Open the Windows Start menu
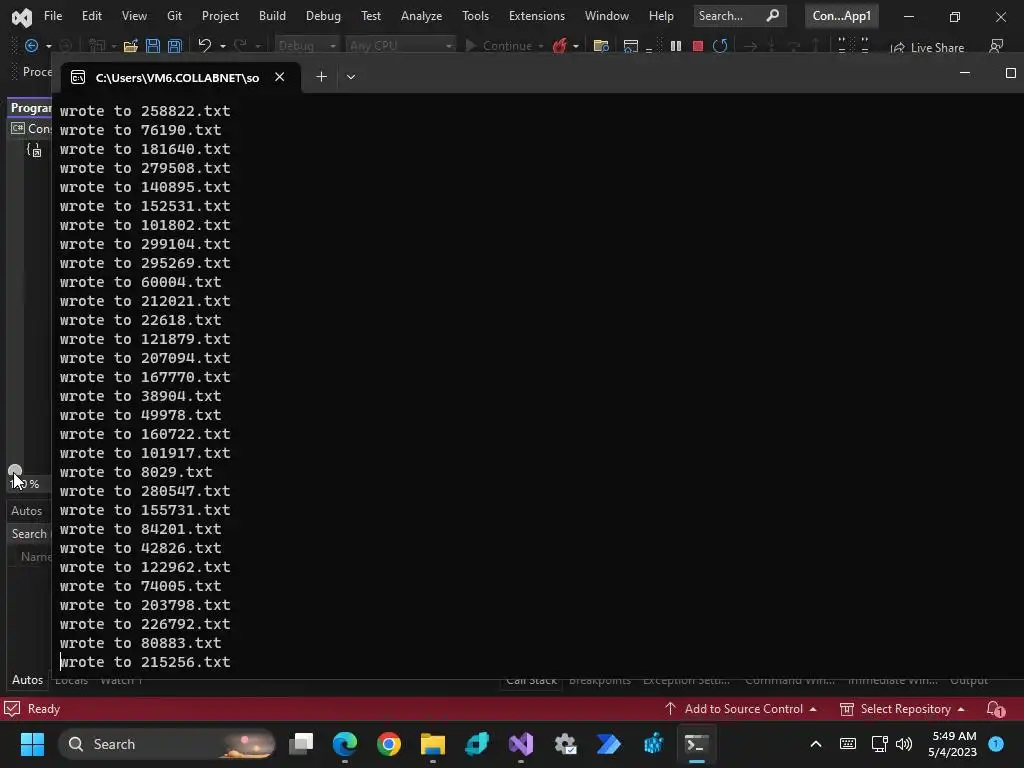This screenshot has height=768, width=1024. 32,744
